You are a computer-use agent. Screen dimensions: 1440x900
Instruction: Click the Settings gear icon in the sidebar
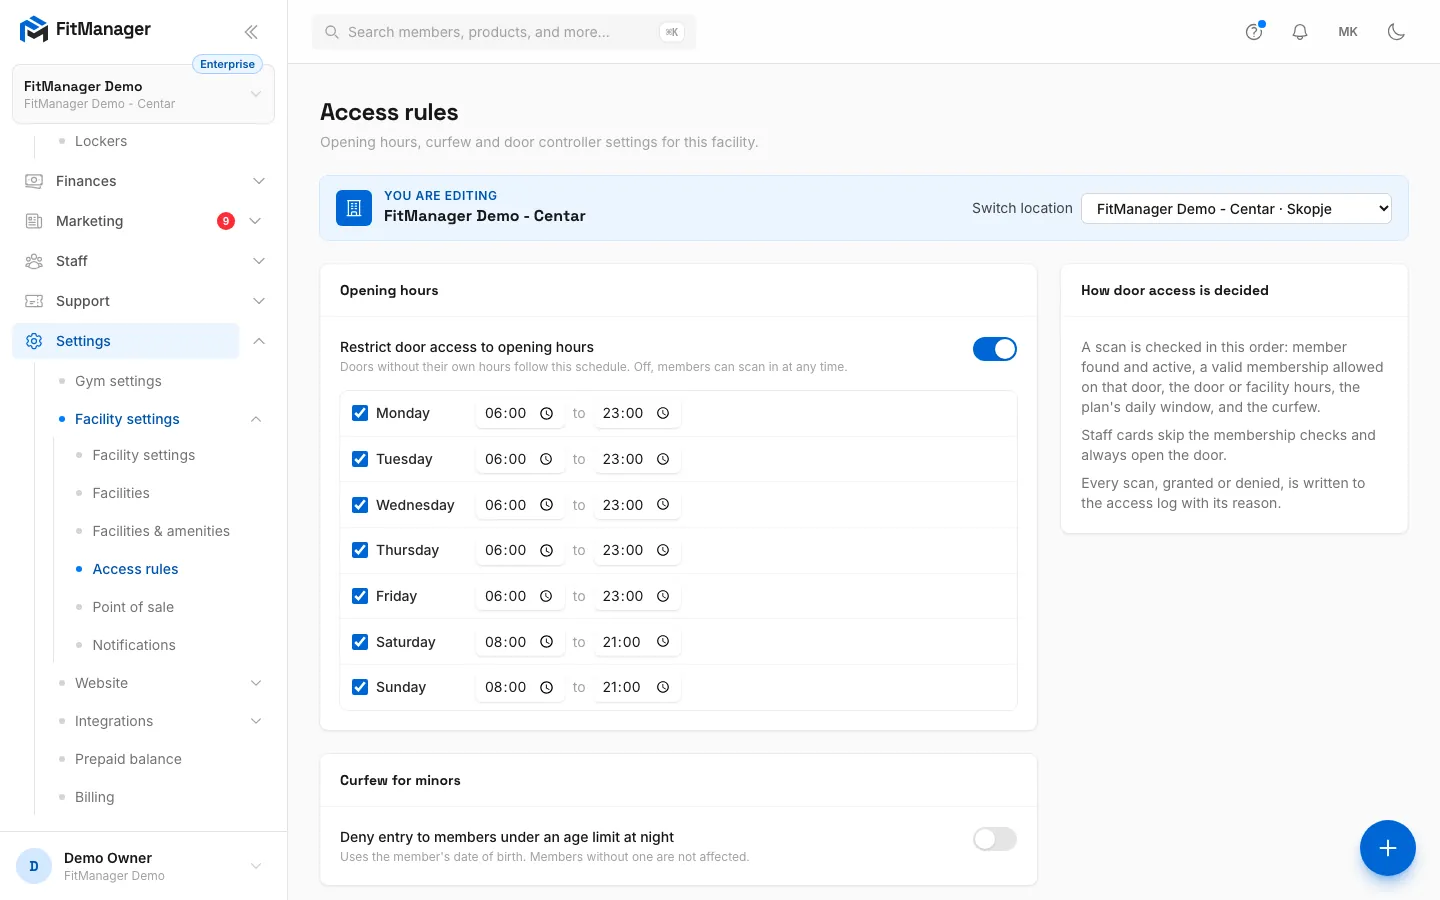(x=34, y=341)
